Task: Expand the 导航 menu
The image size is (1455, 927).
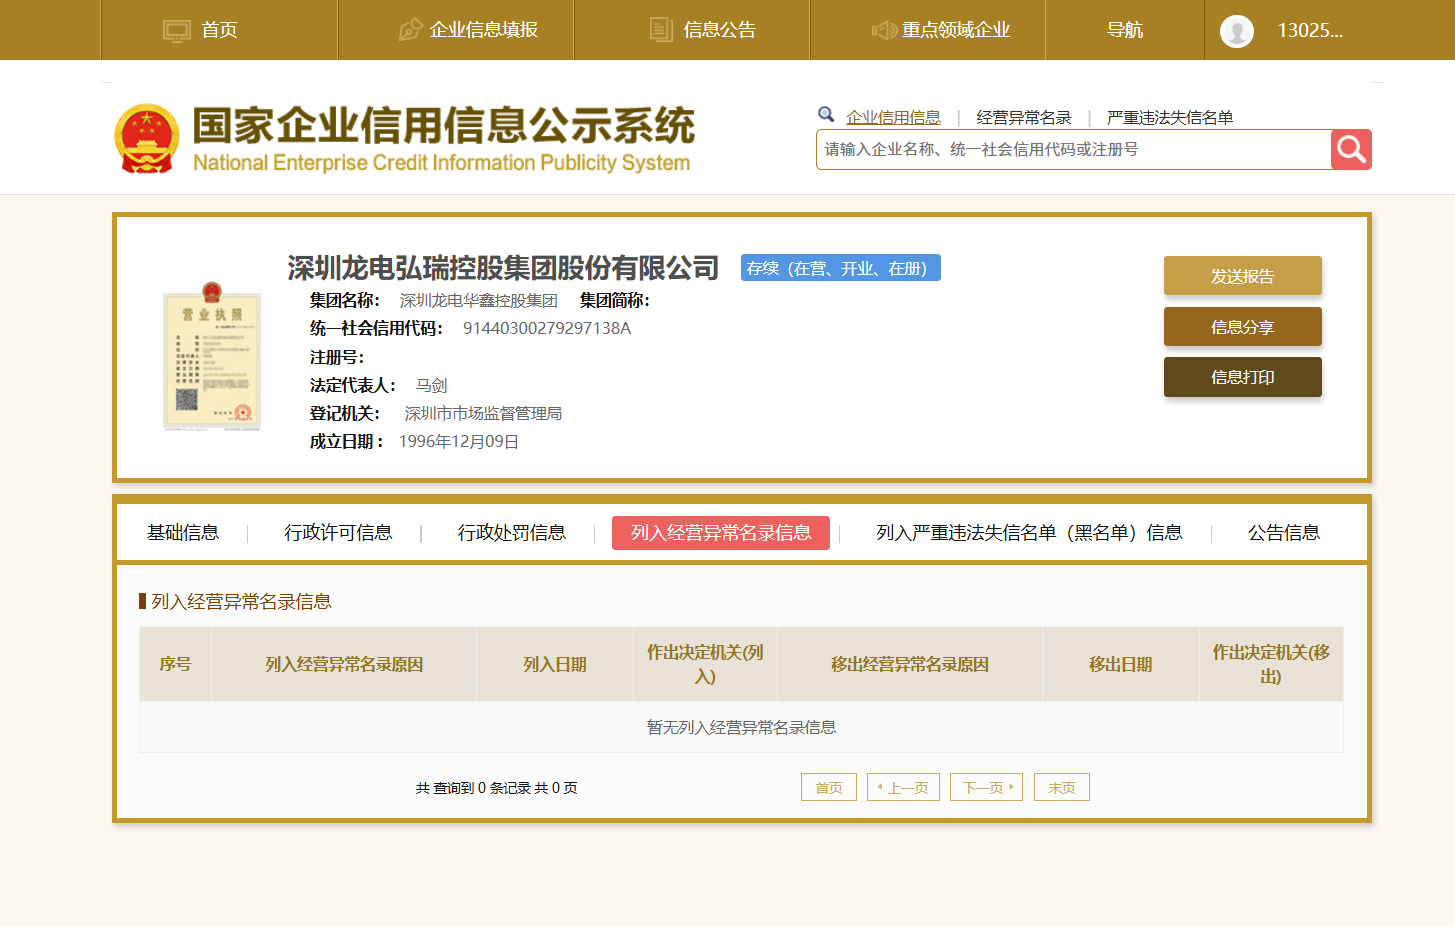Action: click(x=1124, y=30)
